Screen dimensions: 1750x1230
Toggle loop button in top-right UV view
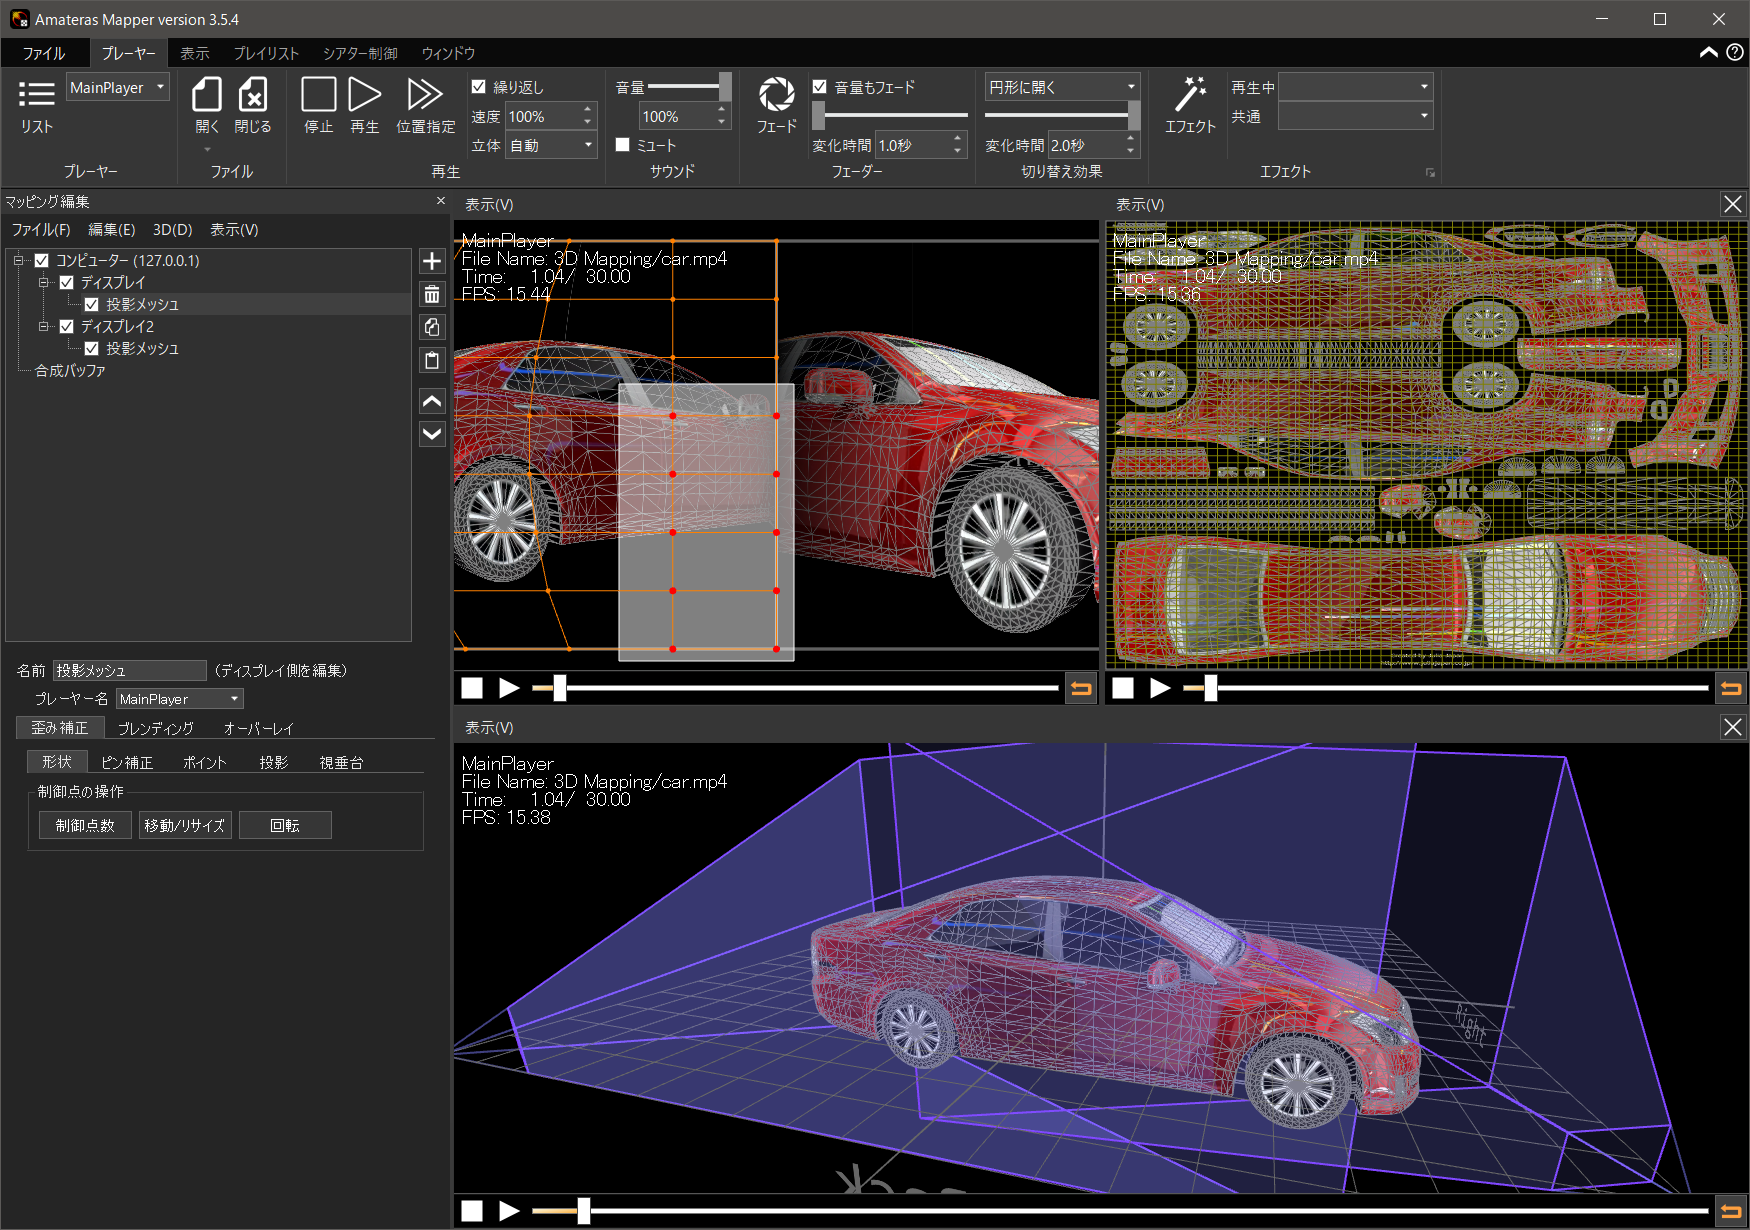point(1731,688)
